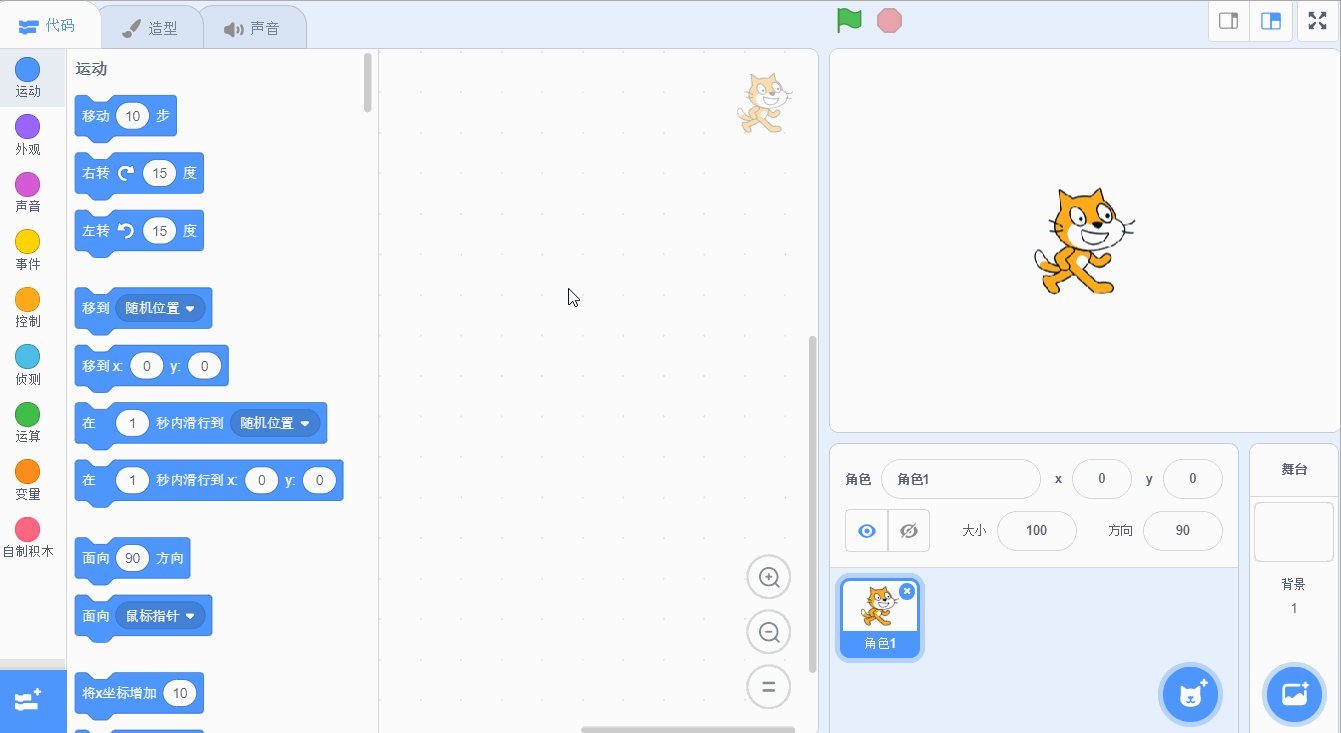The height and width of the screenshot is (733, 1341).
Task: Select the 自制积木 block category
Action: coord(28,537)
